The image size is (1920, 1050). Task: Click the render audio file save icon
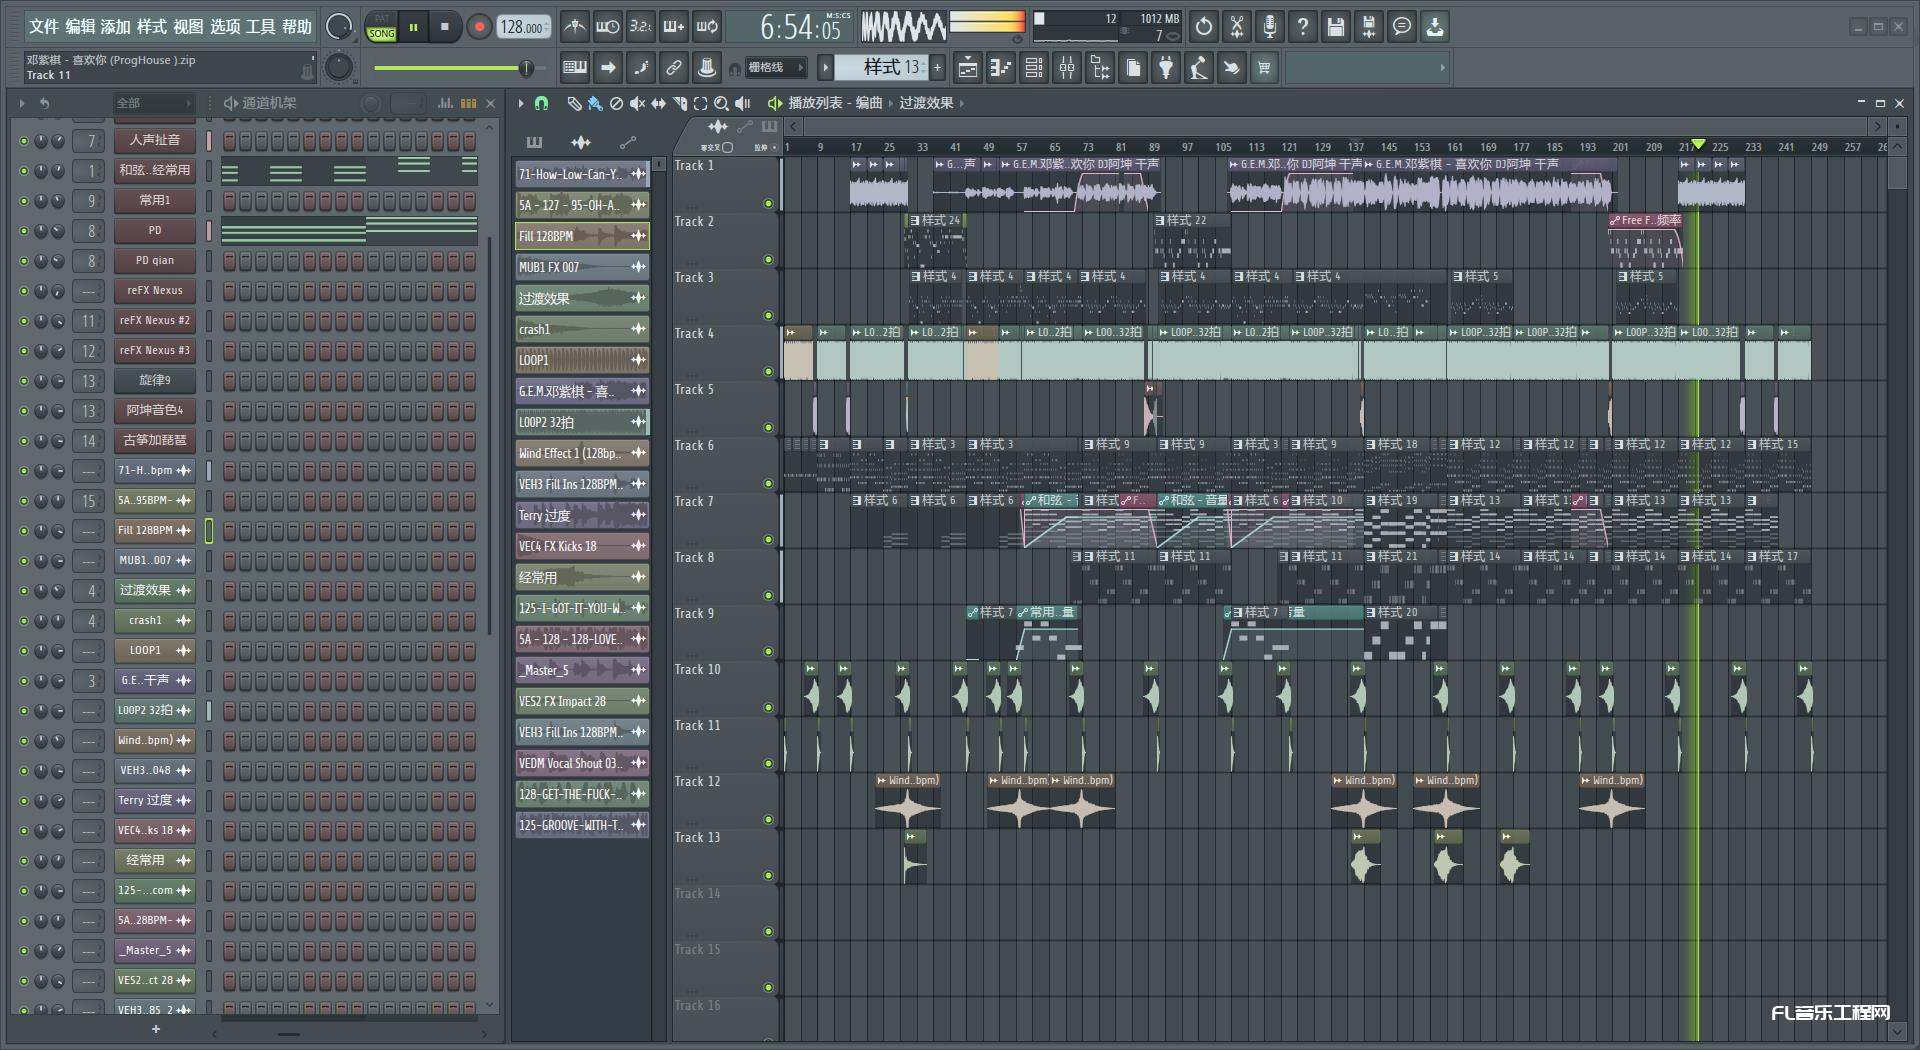(1369, 27)
